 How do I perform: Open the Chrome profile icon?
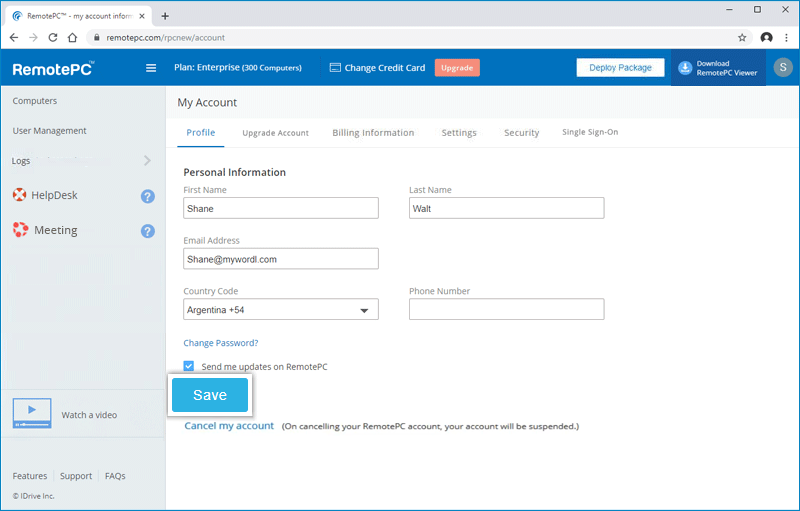(x=766, y=37)
